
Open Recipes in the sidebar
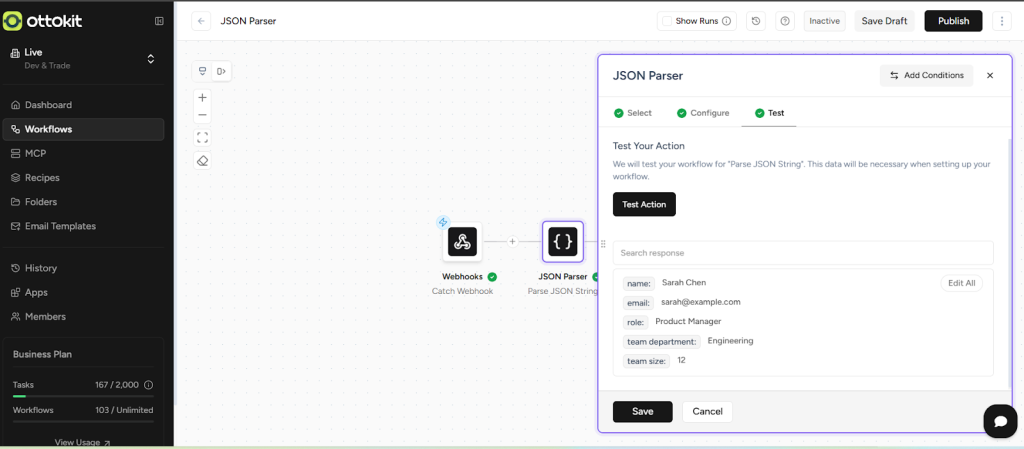coord(42,178)
